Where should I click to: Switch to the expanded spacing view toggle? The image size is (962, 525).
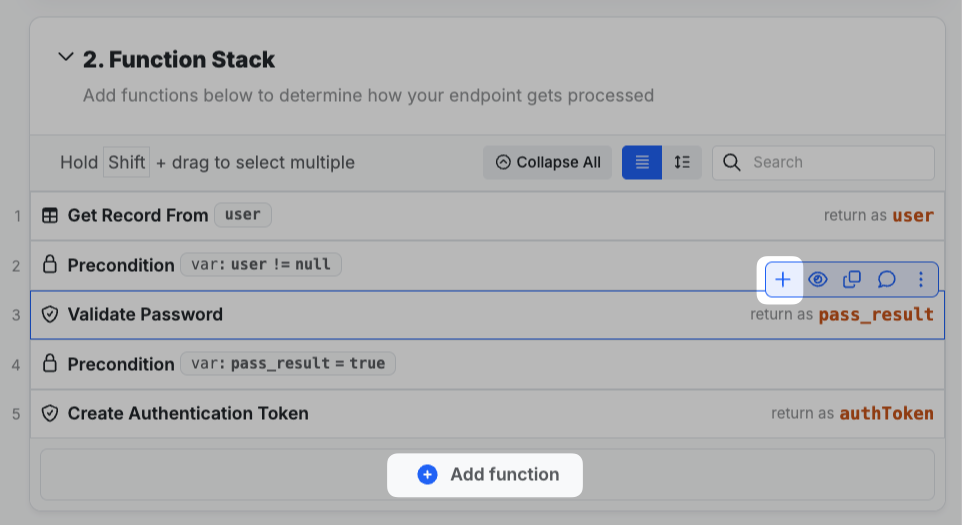[682, 162]
